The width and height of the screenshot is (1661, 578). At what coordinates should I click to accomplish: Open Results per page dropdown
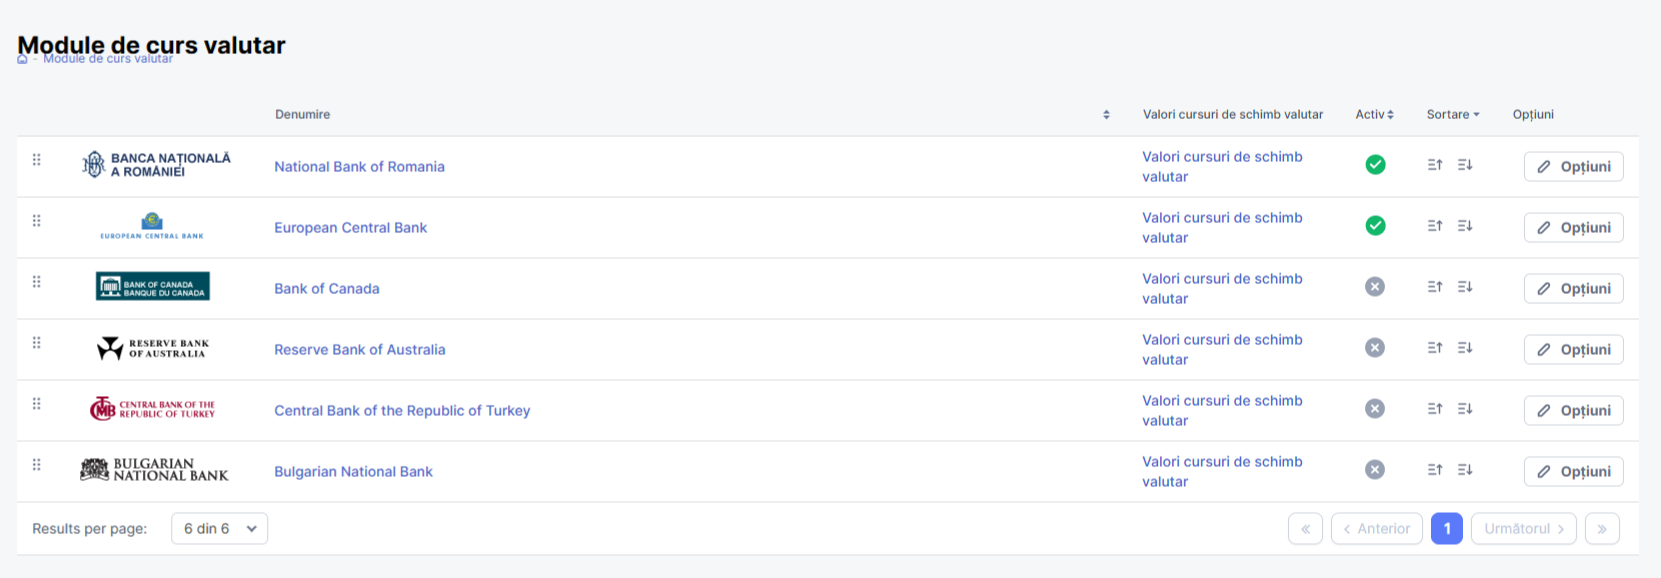click(220, 529)
